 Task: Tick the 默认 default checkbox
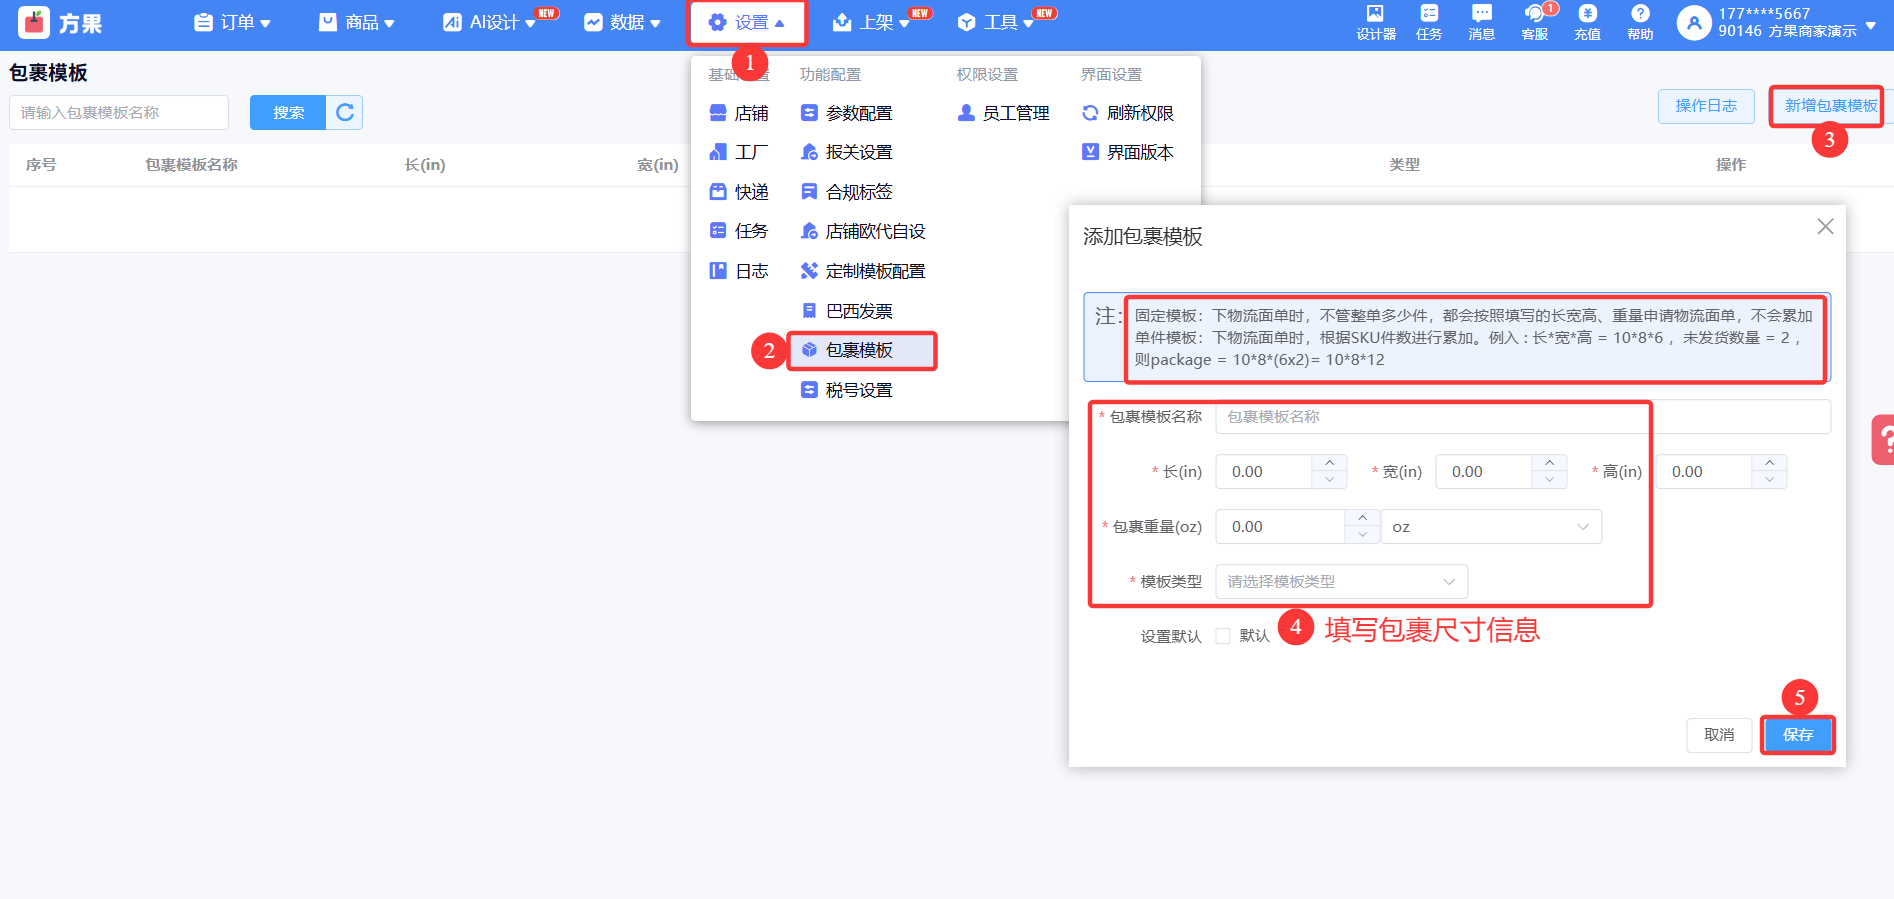pos(1223,636)
